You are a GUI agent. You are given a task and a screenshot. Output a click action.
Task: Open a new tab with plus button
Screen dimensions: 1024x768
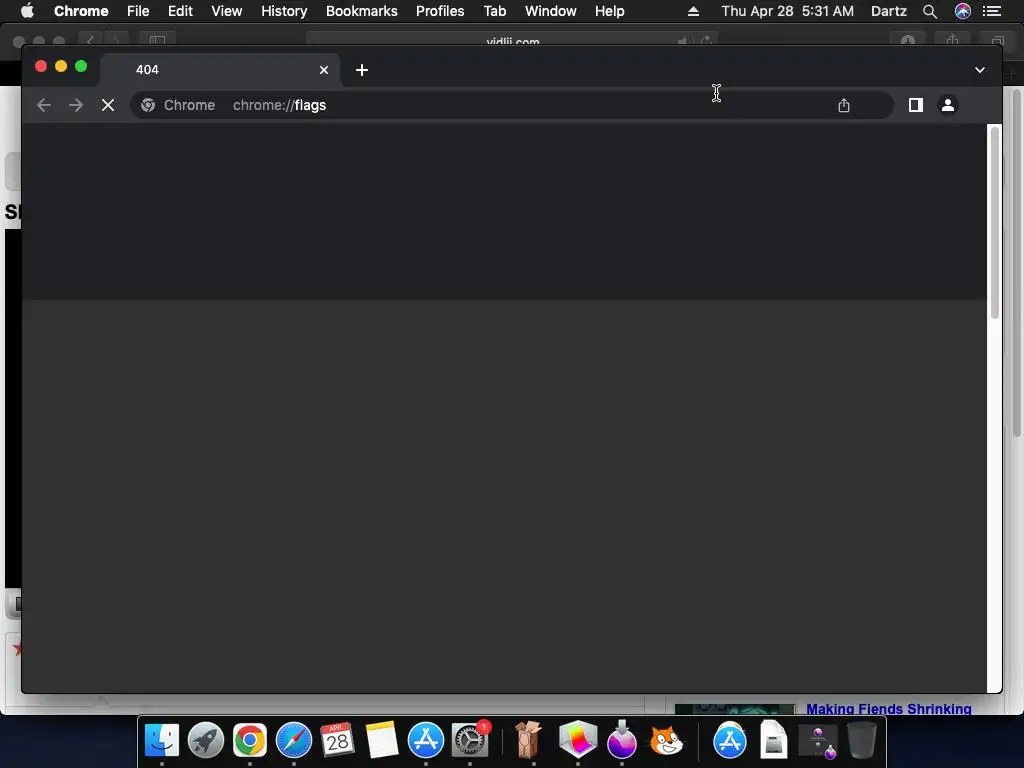tap(362, 70)
